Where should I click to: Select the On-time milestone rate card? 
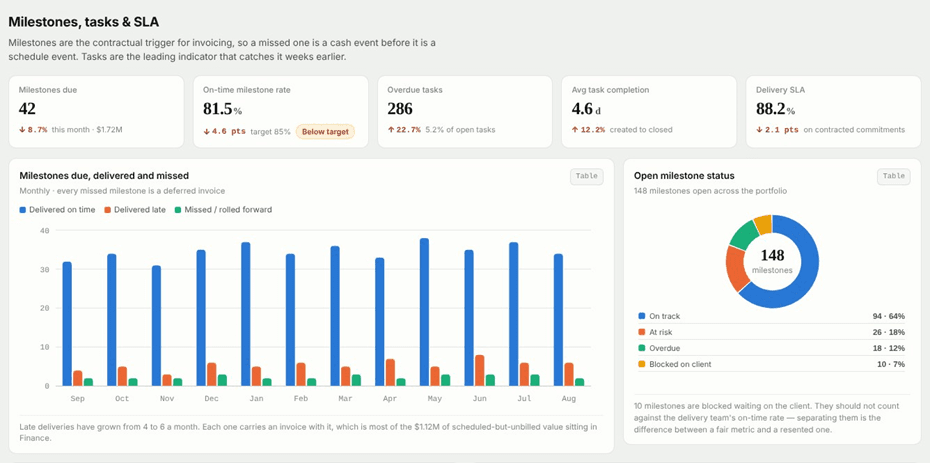280,111
